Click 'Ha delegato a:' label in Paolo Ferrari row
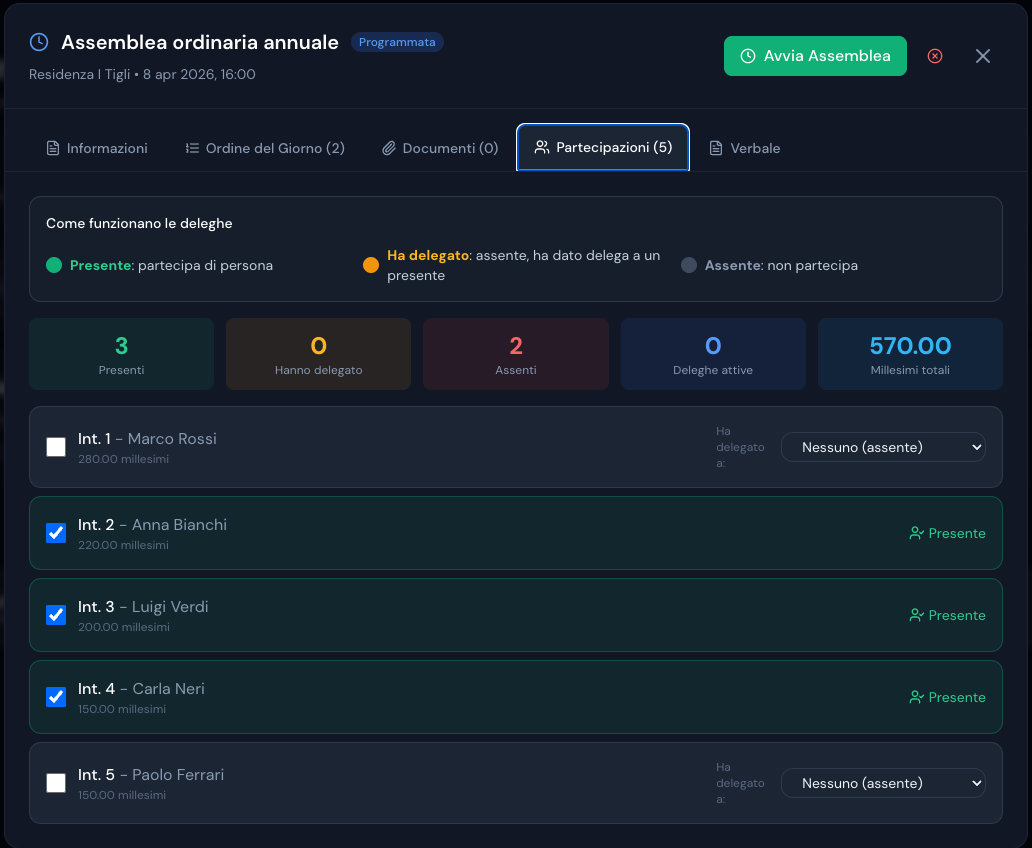Screen dimensions: 1032x848 point(740,783)
